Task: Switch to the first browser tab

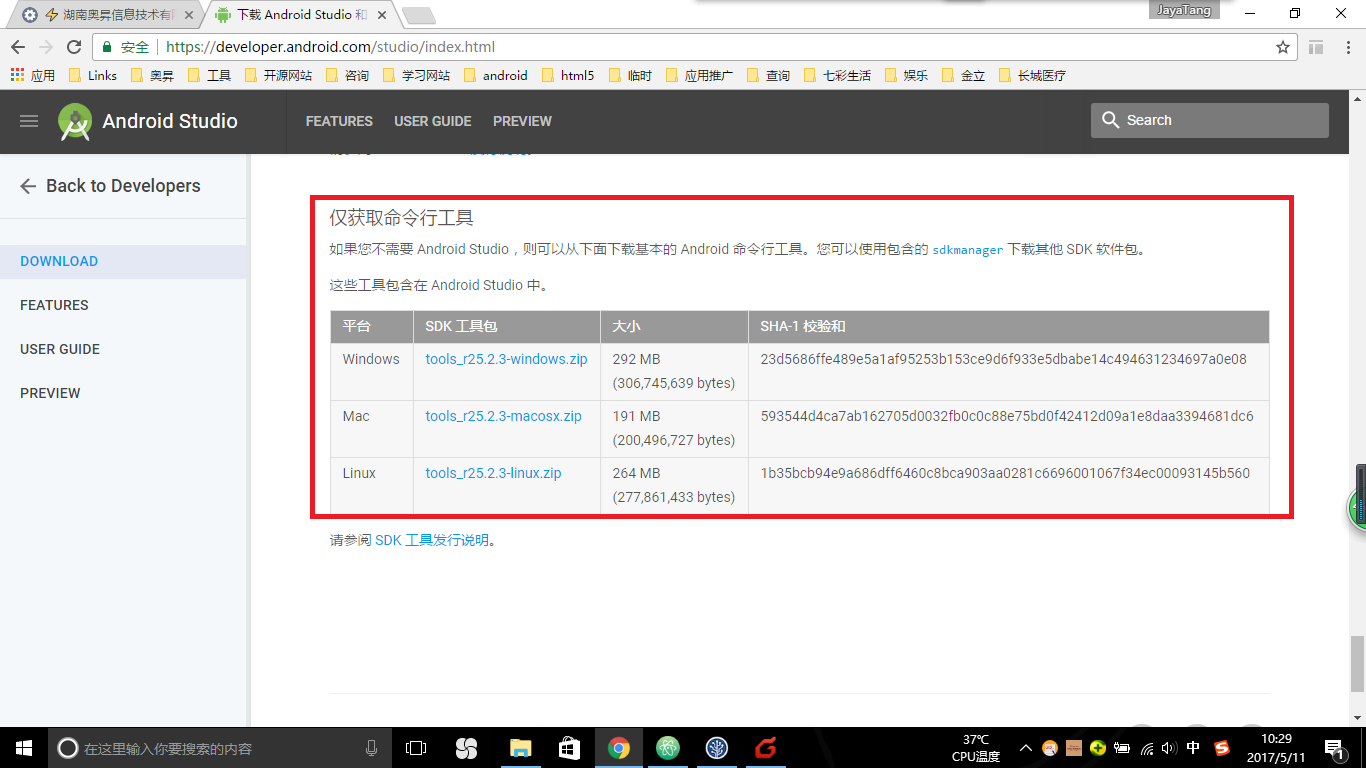Action: tap(107, 15)
